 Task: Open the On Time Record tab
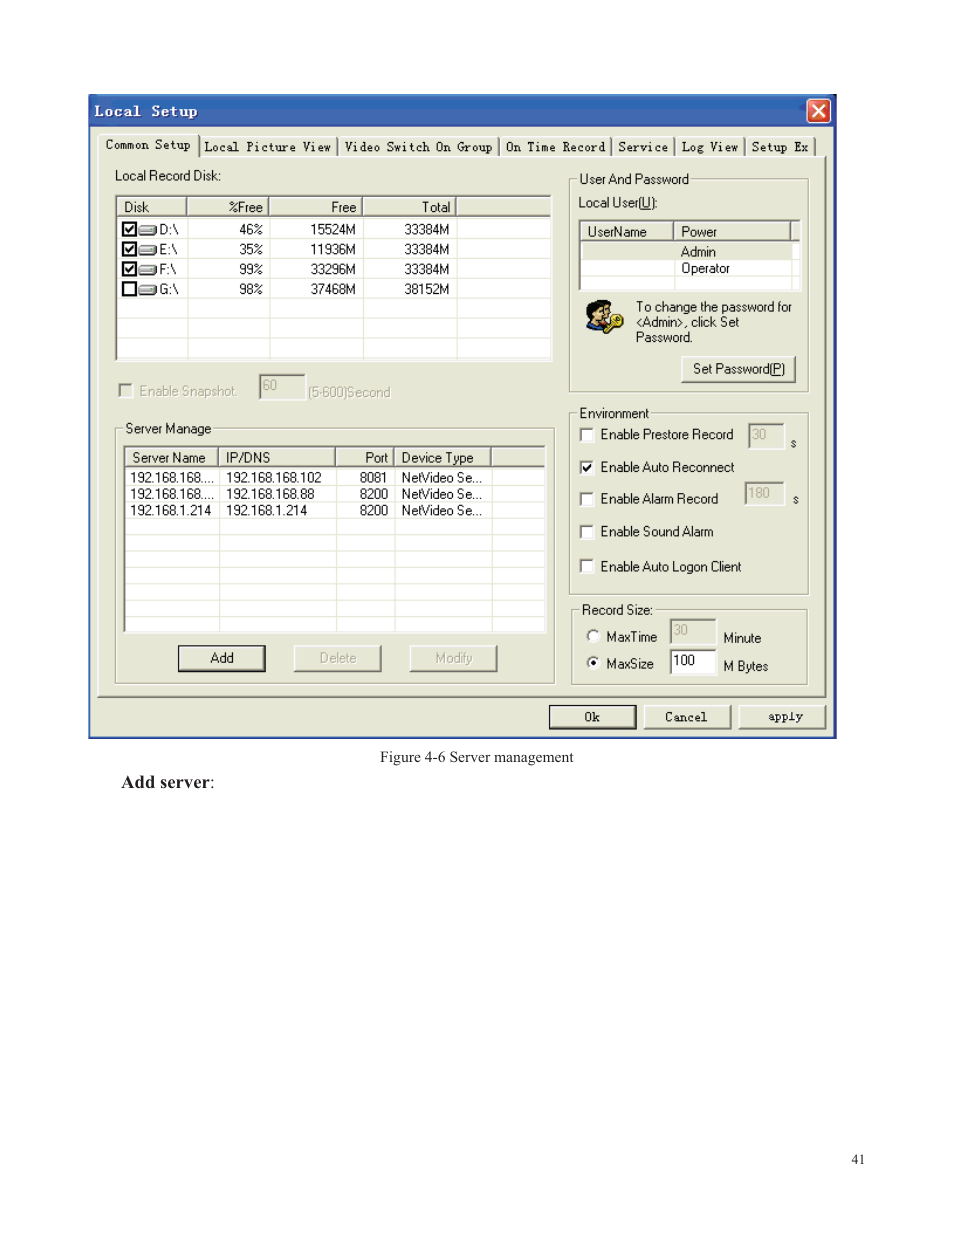point(555,147)
